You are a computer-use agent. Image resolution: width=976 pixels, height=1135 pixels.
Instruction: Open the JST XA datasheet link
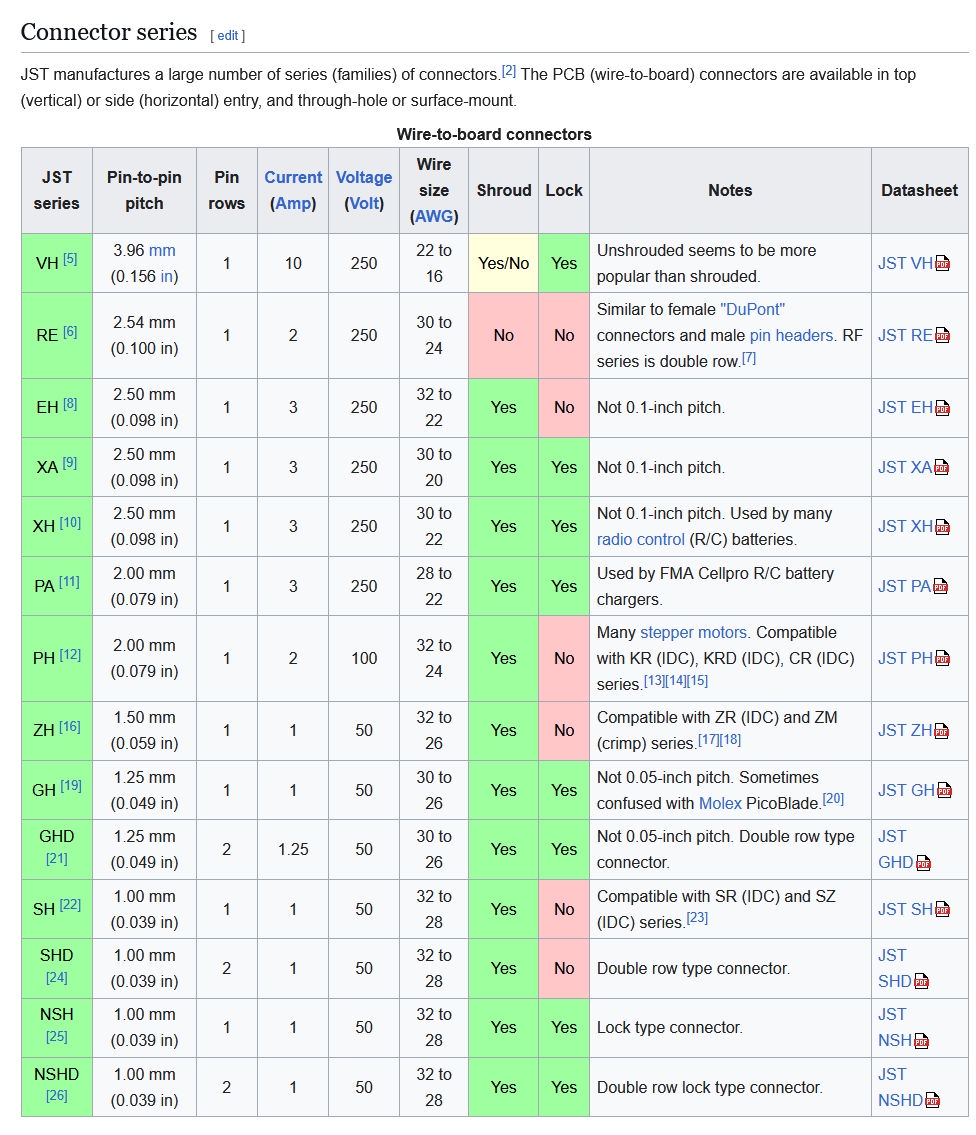point(905,468)
